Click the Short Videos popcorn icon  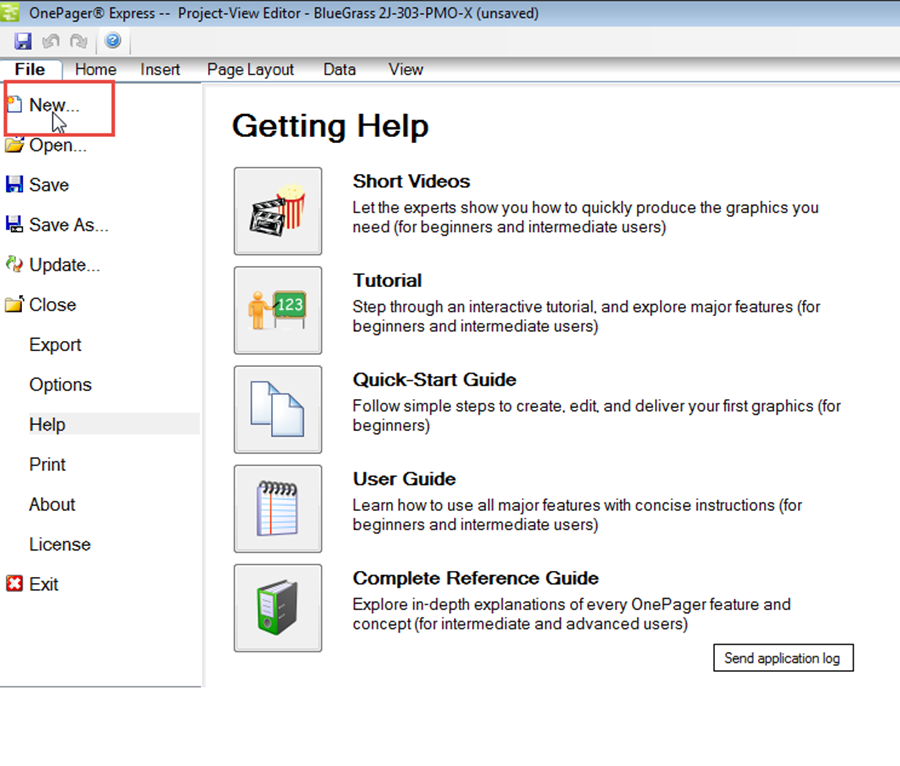[277, 210]
